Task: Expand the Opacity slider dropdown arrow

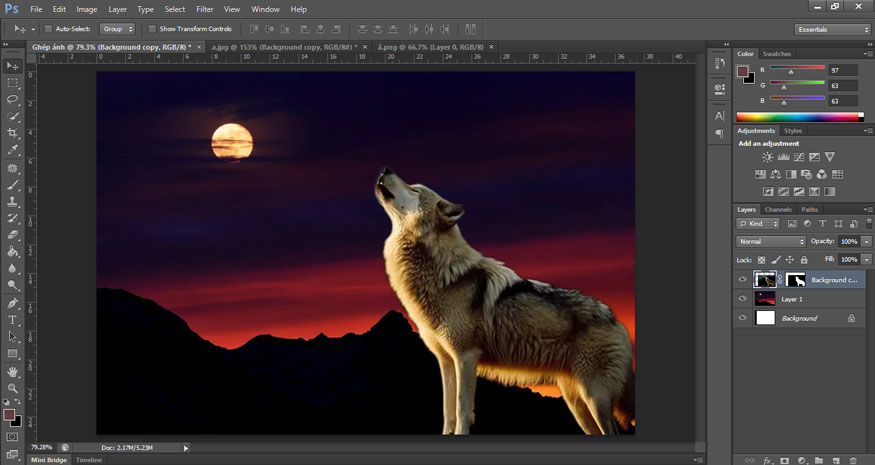Action: pos(866,242)
